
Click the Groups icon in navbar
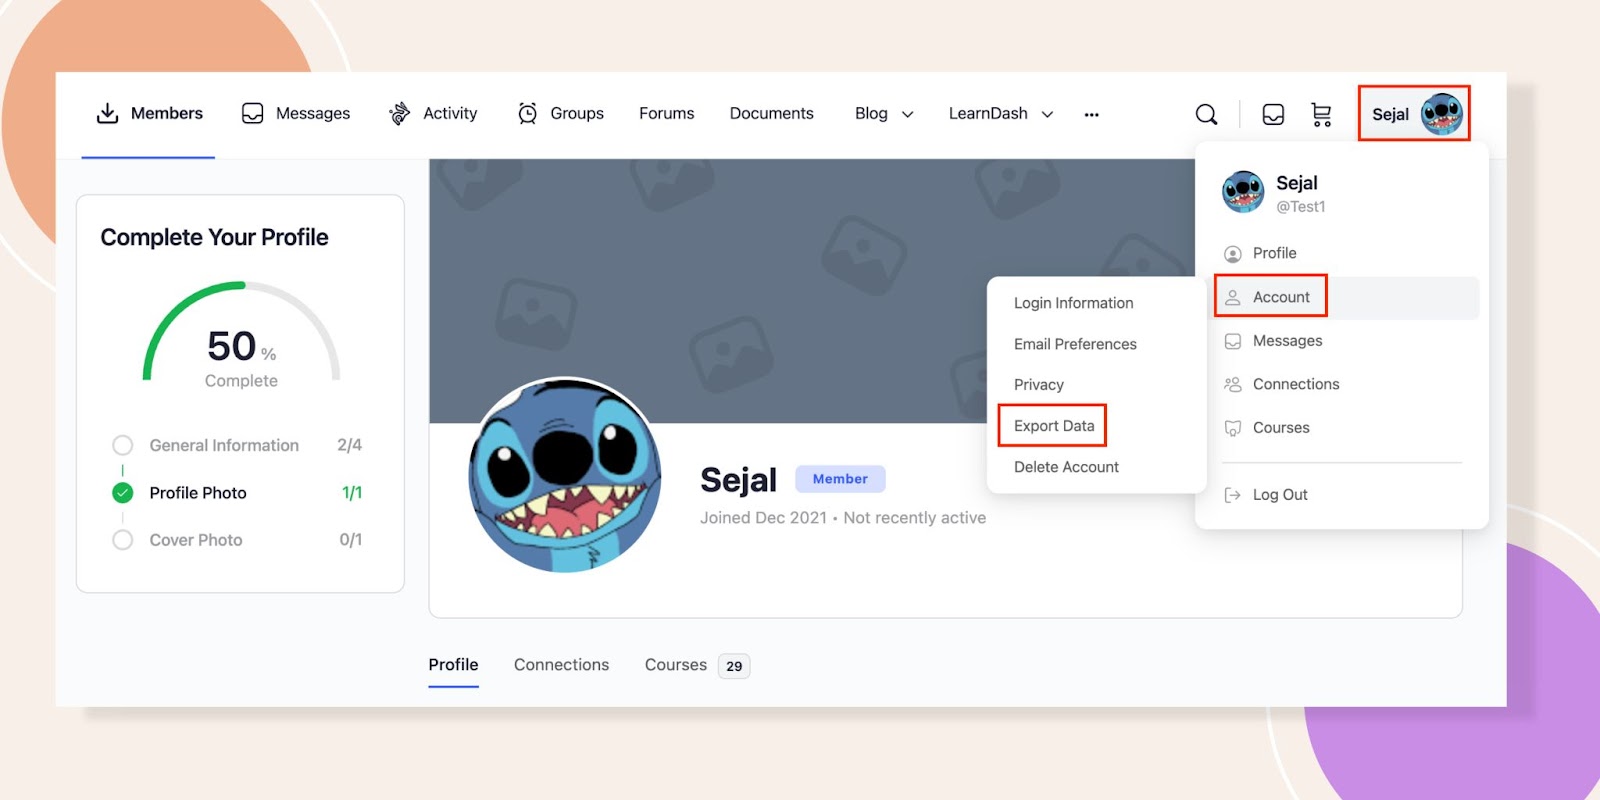(527, 113)
